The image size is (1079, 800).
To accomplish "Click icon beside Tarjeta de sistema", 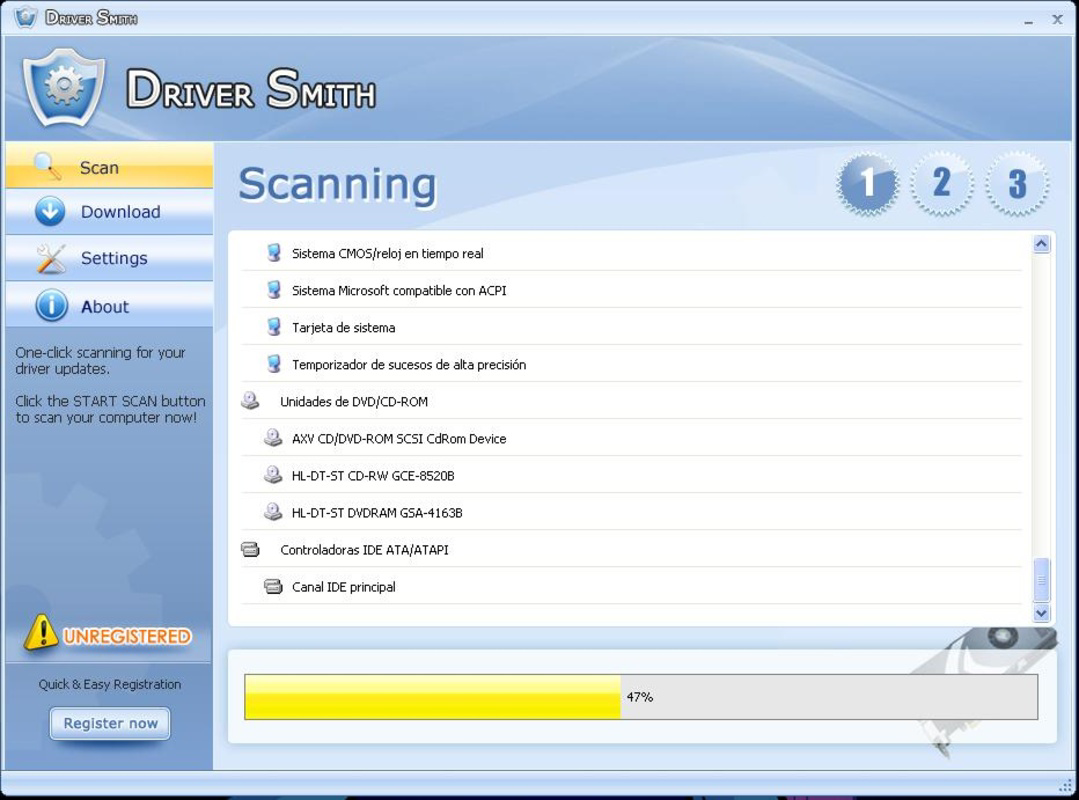I will 274,327.
